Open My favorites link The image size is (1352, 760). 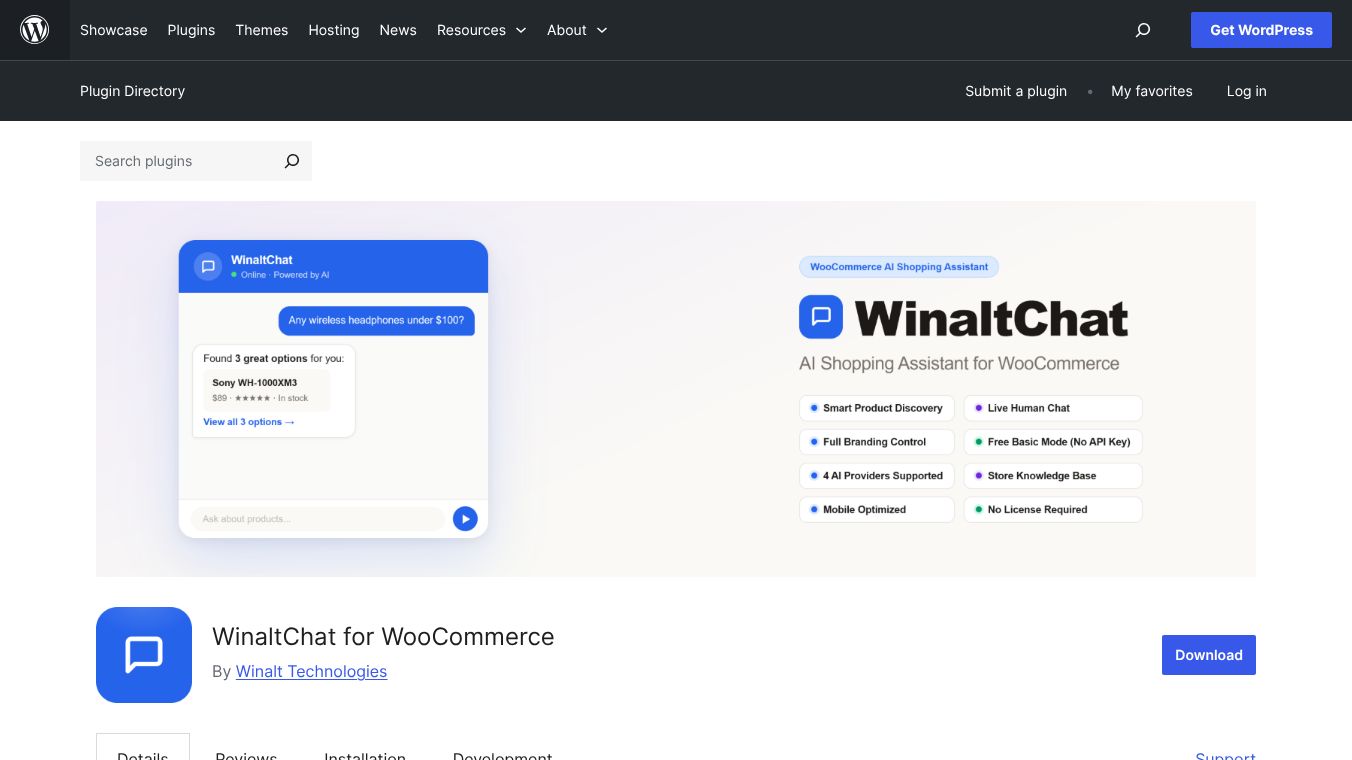(x=1152, y=91)
